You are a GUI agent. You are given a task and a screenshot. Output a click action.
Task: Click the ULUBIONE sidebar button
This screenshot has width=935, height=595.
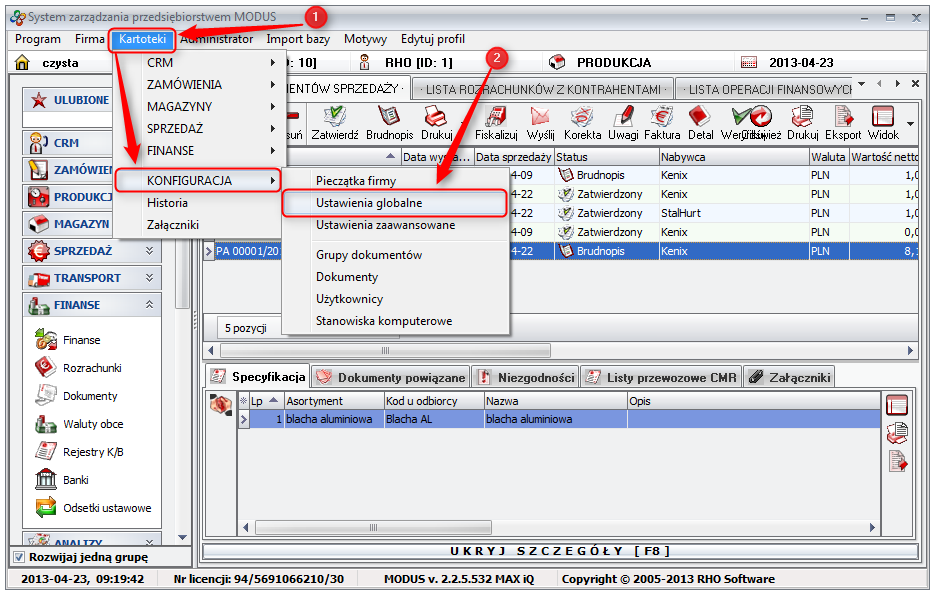(x=80, y=100)
